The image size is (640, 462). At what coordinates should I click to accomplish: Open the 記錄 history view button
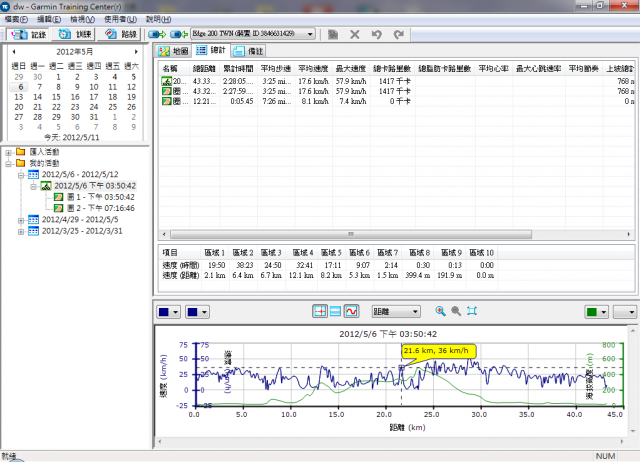[x=29, y=34]
